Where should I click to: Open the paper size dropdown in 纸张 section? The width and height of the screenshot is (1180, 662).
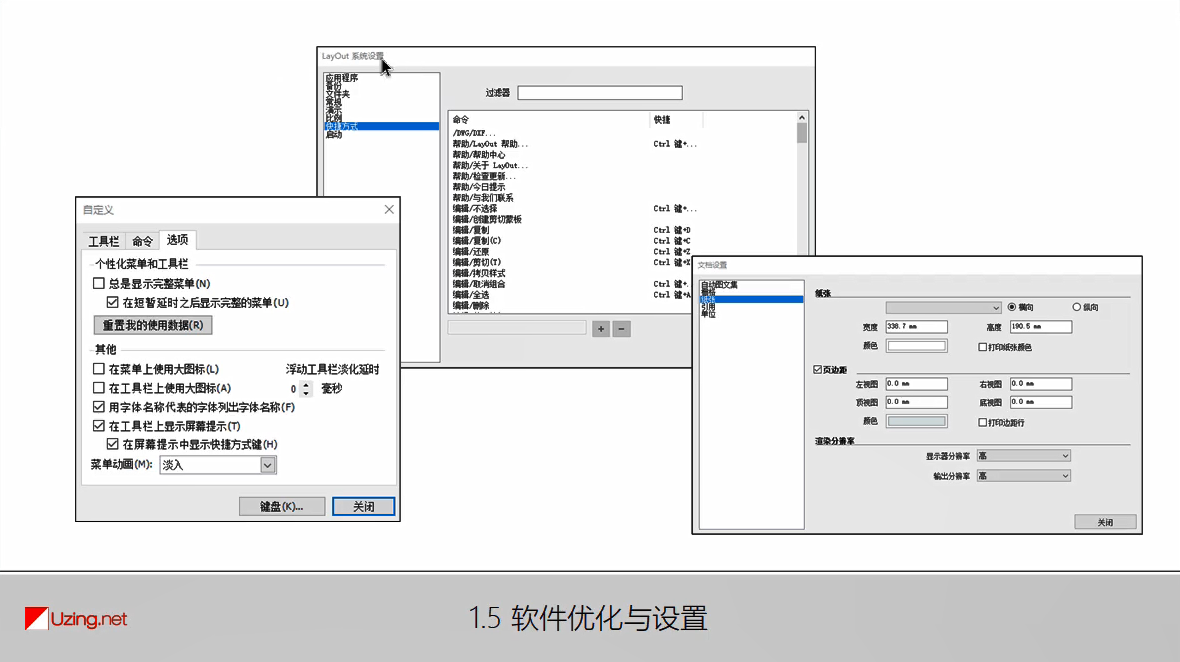pyautogui.click(x=942, y=307)
